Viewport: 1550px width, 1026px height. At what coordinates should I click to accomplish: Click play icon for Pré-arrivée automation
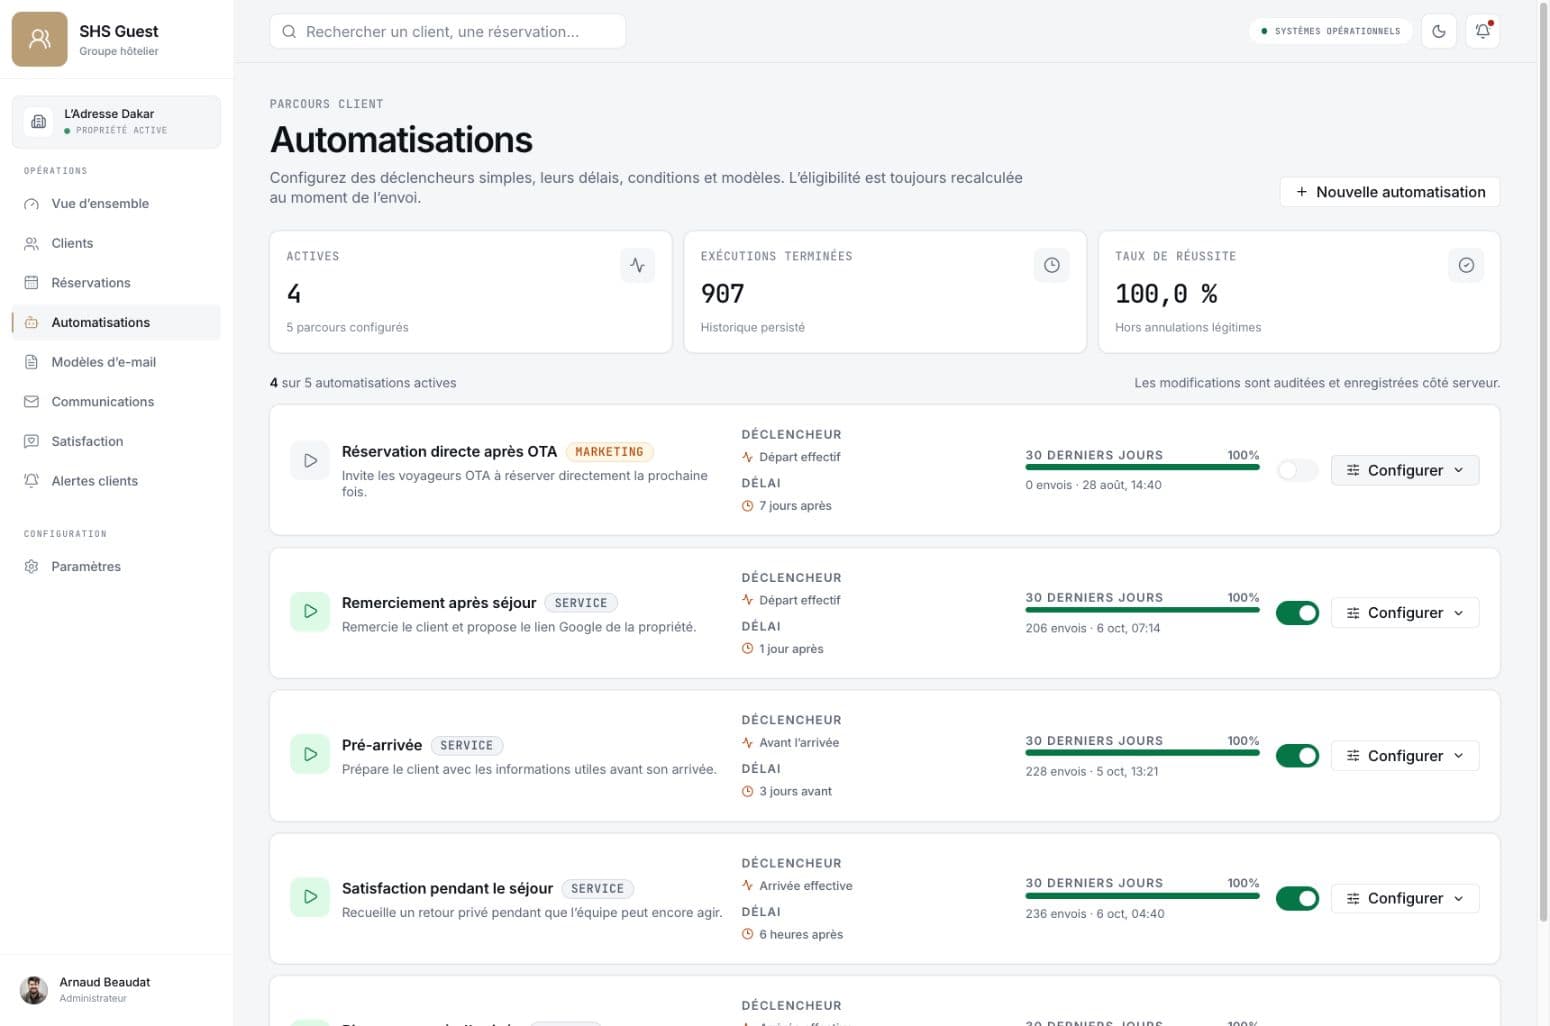coord(310,754)
